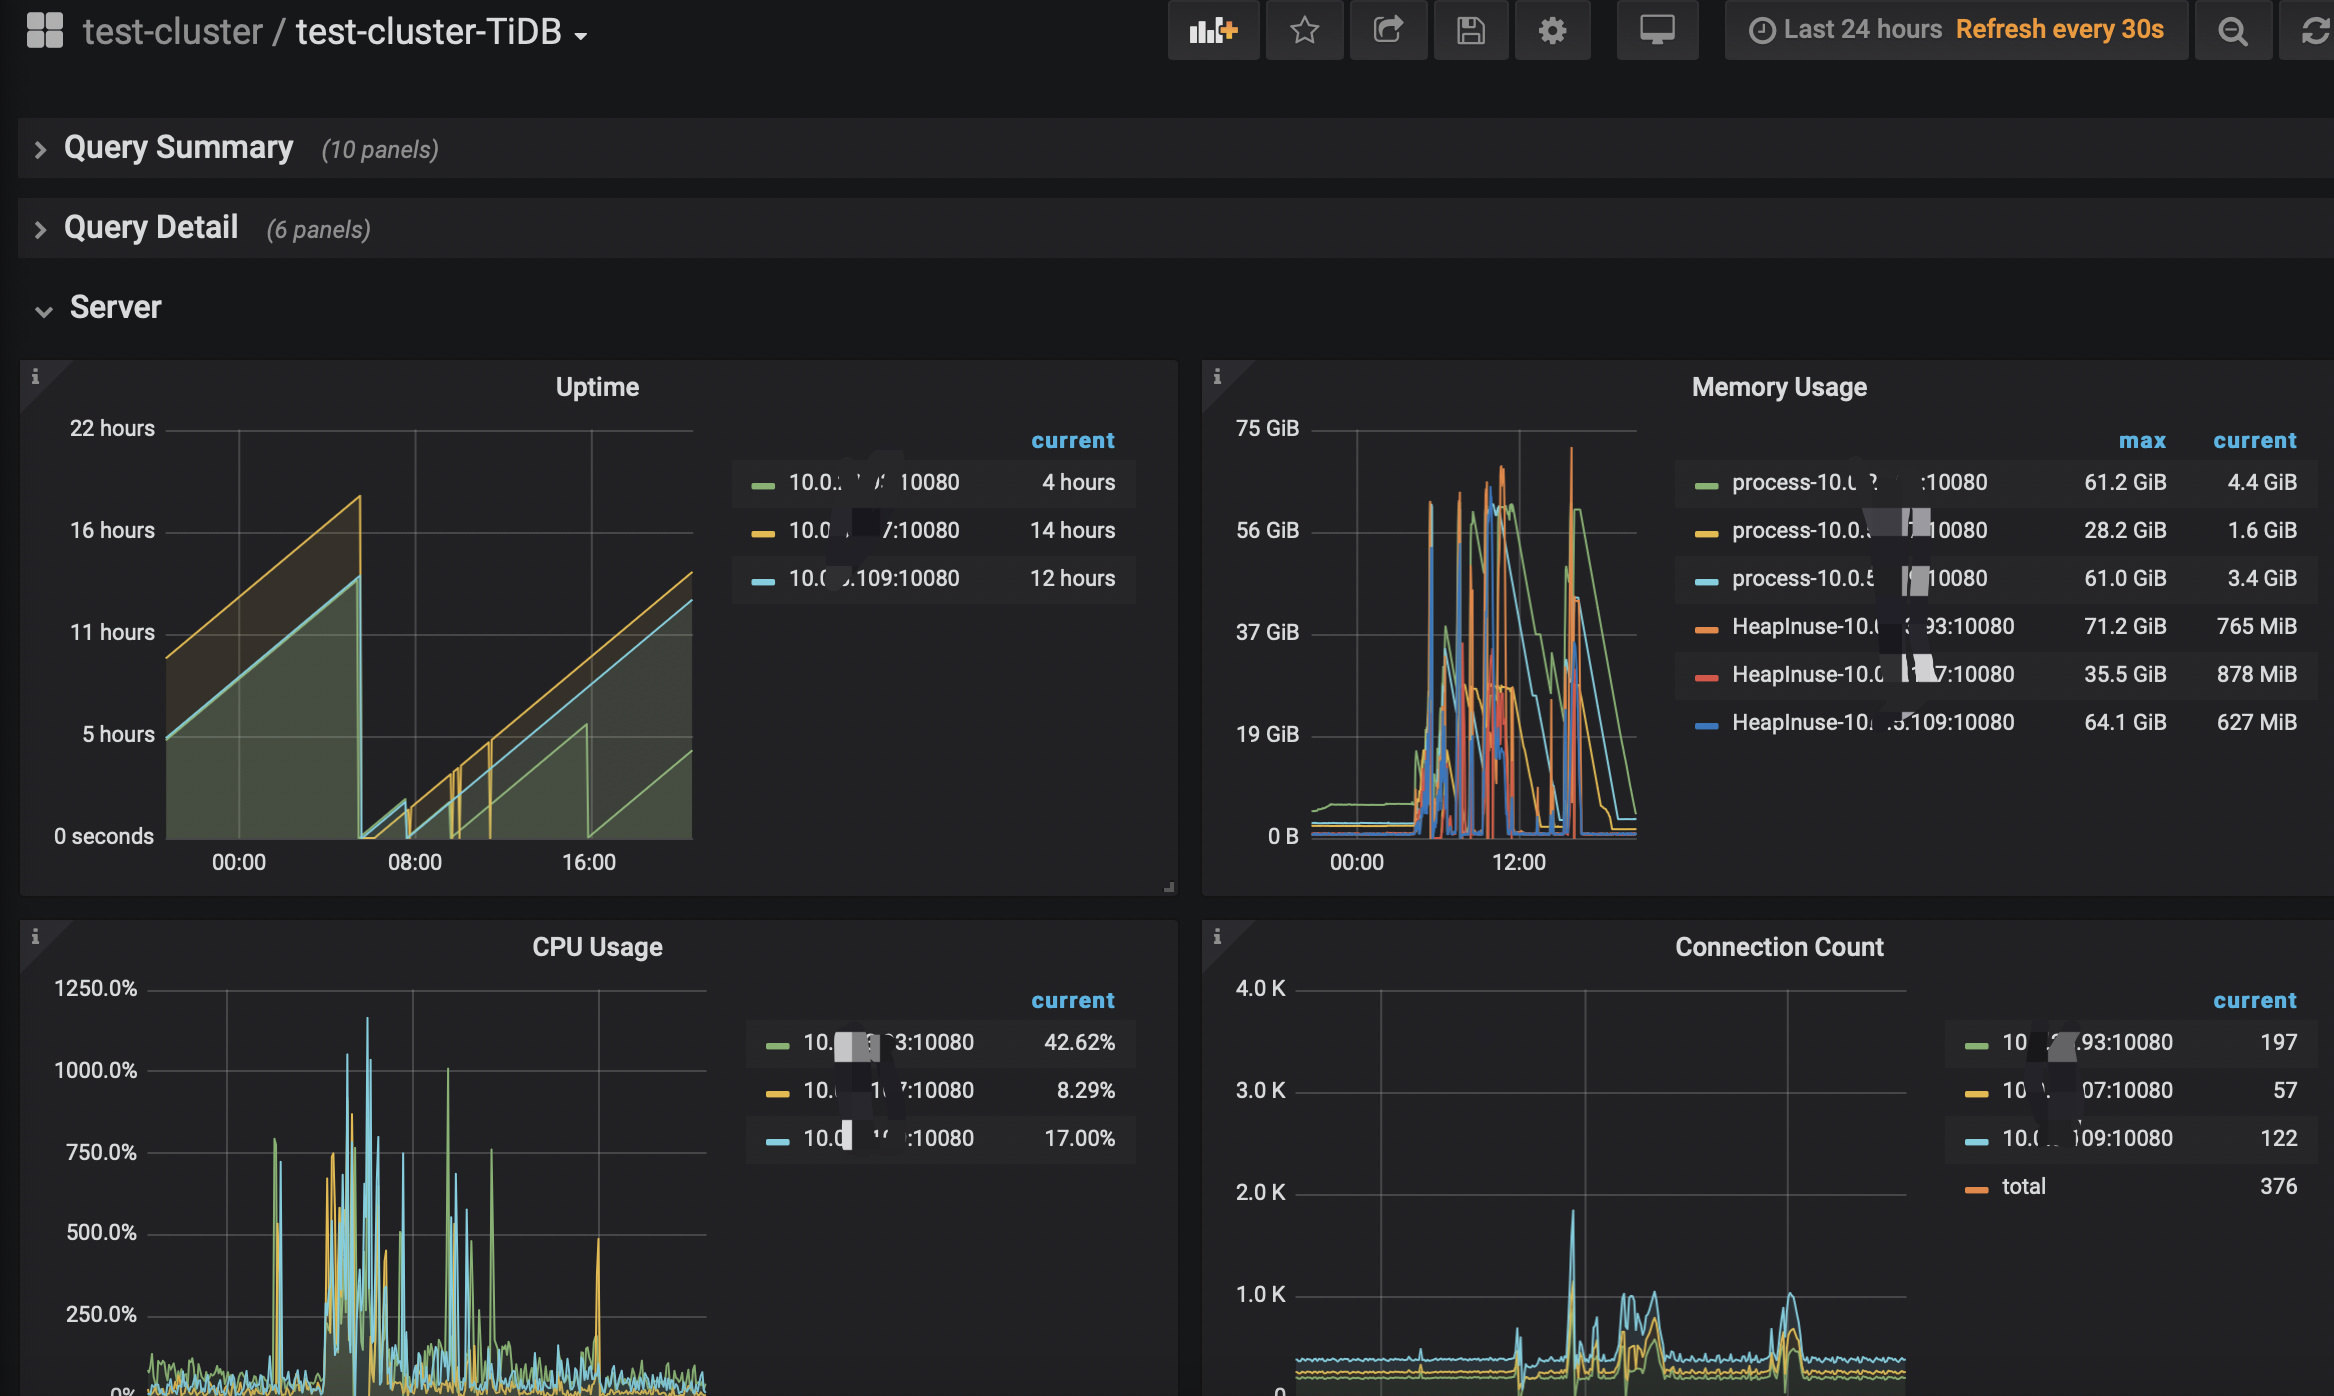Image resolution: width=2334 pixels, height=1396 pixels.
Task: Sort Memory Usage legend by max column
Action: click(2141, 441)
